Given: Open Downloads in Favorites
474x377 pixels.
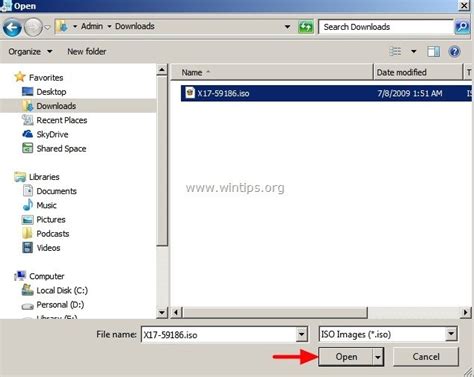Looking at the screenshot, I should point(56,106).
